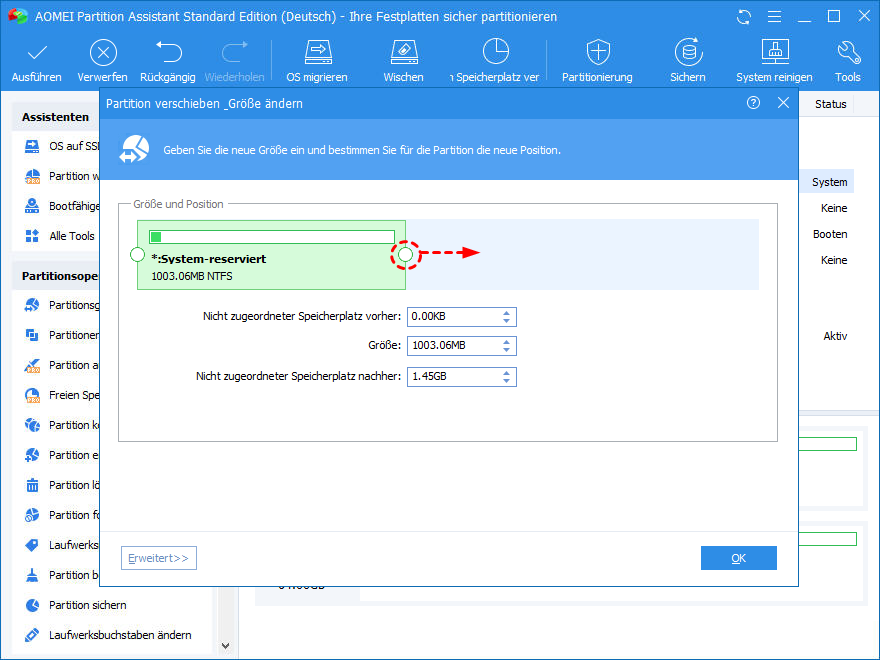Select the System status row
Viewport: 880px width, 660px height.
[x=829, y=182]
